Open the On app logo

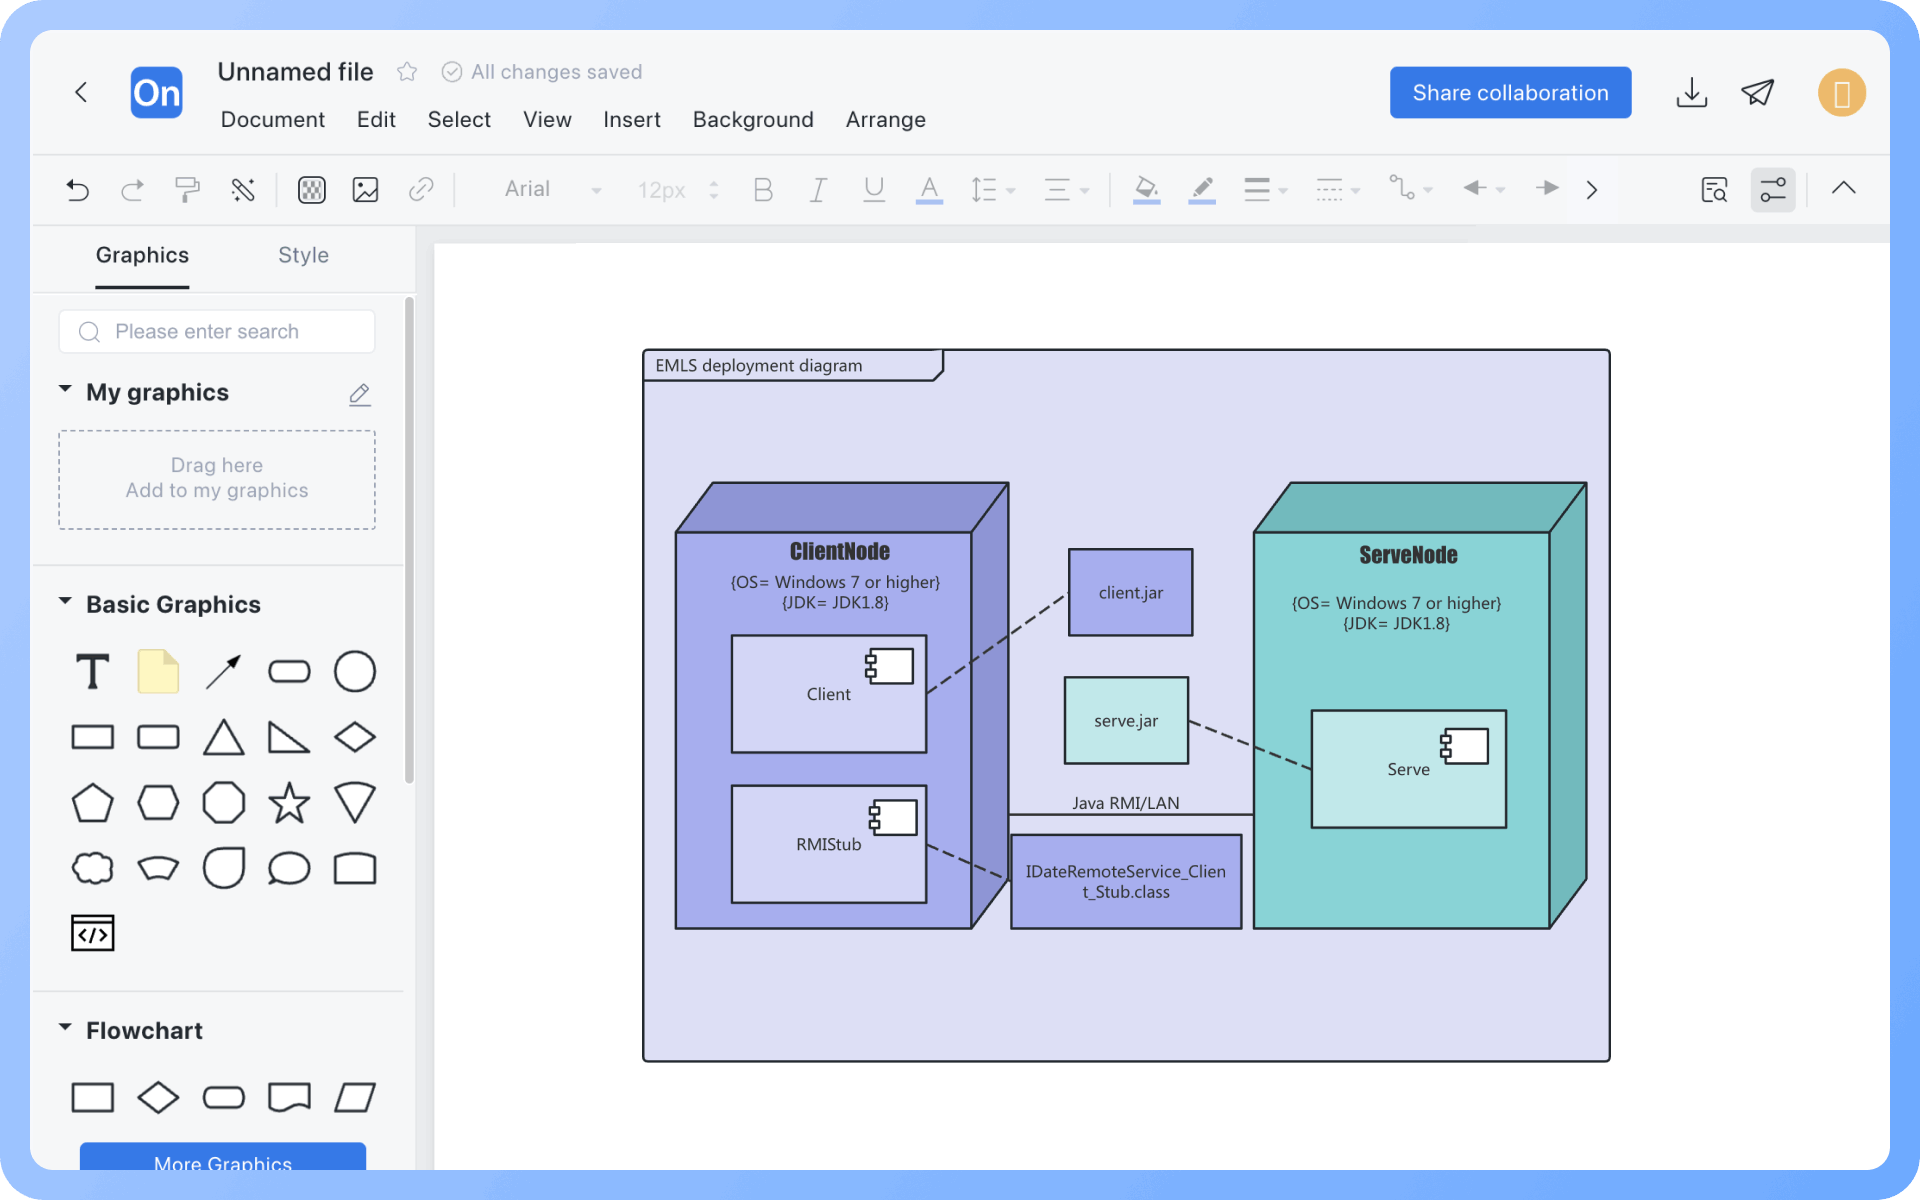[x=157, y=93]
